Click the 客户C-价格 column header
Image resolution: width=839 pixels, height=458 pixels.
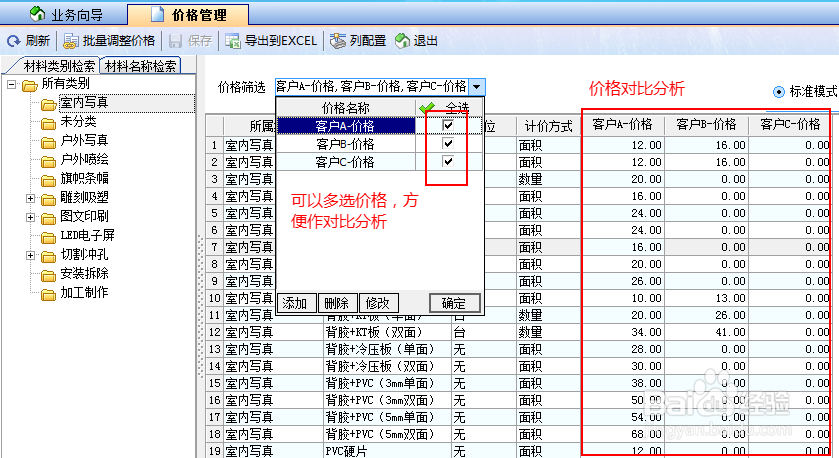pyautogui.click(x=790, y=125)
